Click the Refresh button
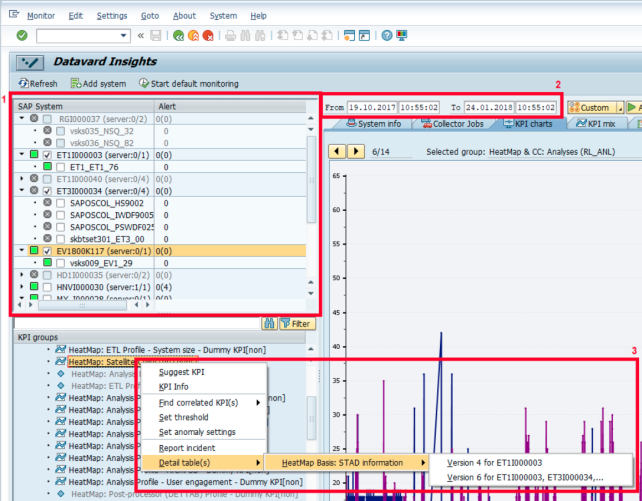Viewport: 642px width, 501px height. [x=38, y=84]
